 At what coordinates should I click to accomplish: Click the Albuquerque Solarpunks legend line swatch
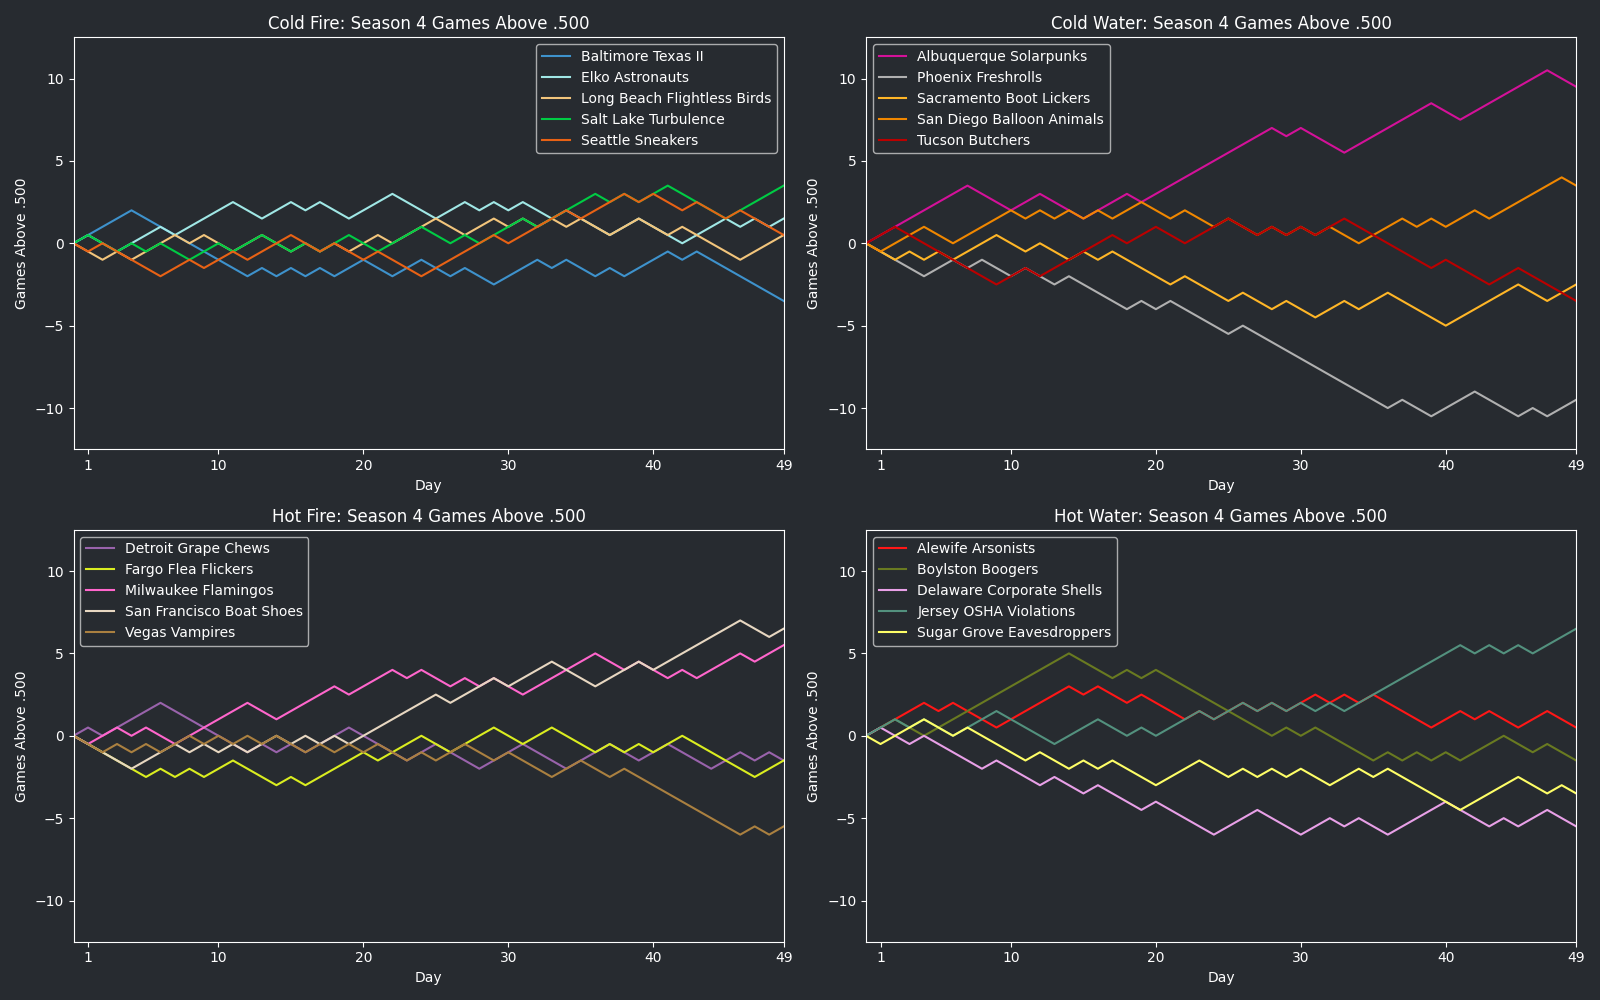click(893, 56)
